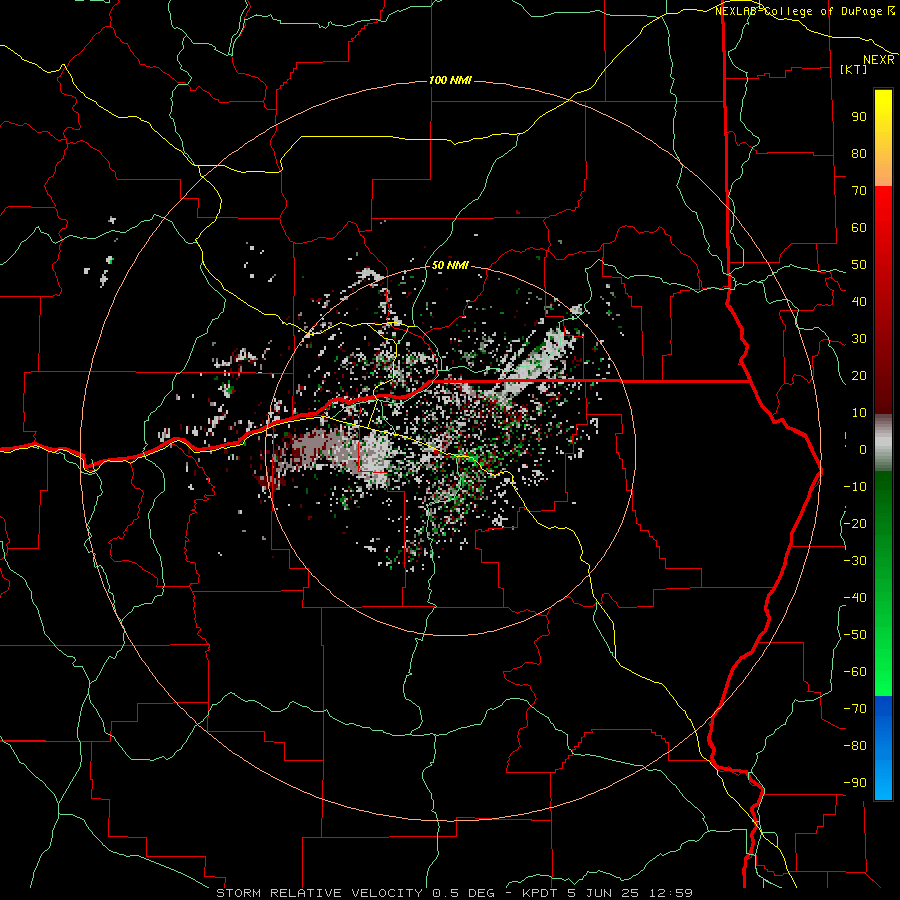Image resolution: width=900 pixels, height=900 pixels.
Task: Select the 0 value on velocity scale
Action: coord(863,449)
